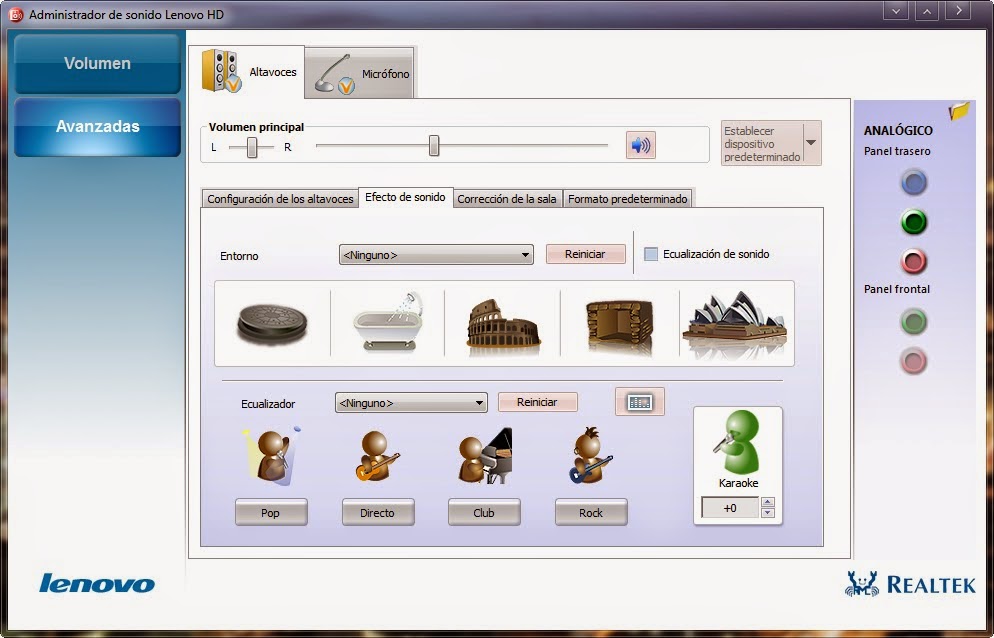Image resolution: width=994 pixels, height=638 pixels.
Task: Click the L/R balance slider handle
Action: (x=252, y=147)
